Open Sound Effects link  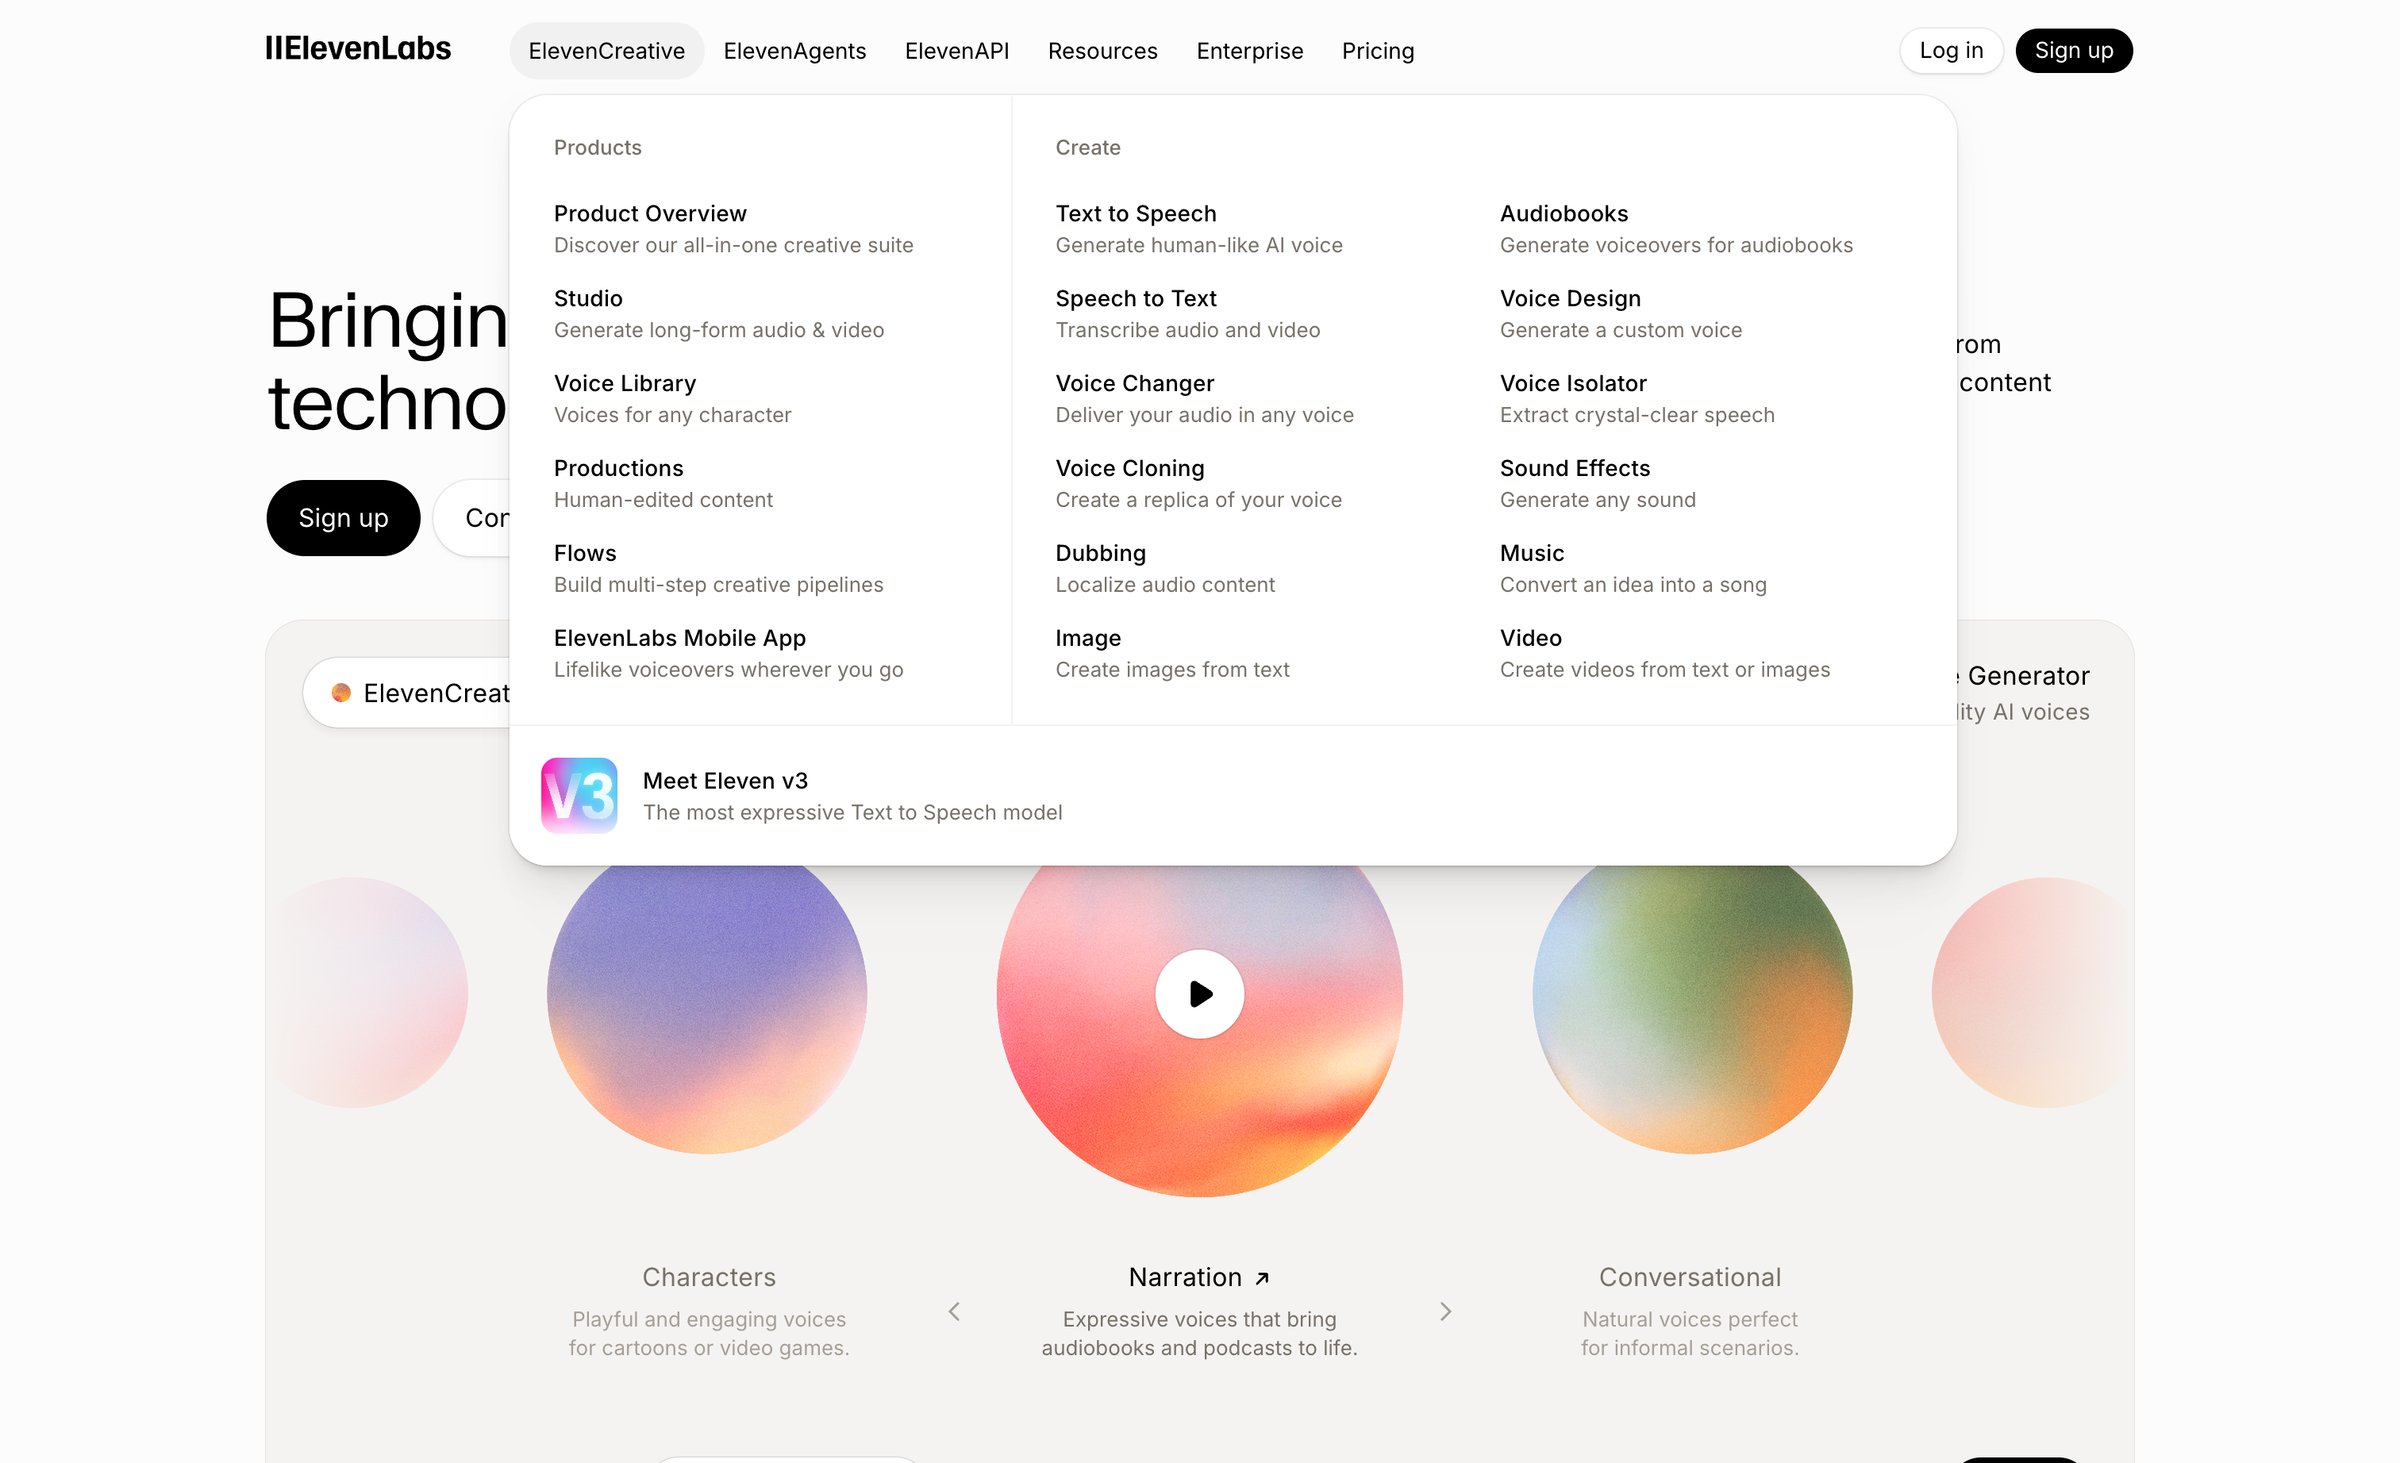(1597, 483)
